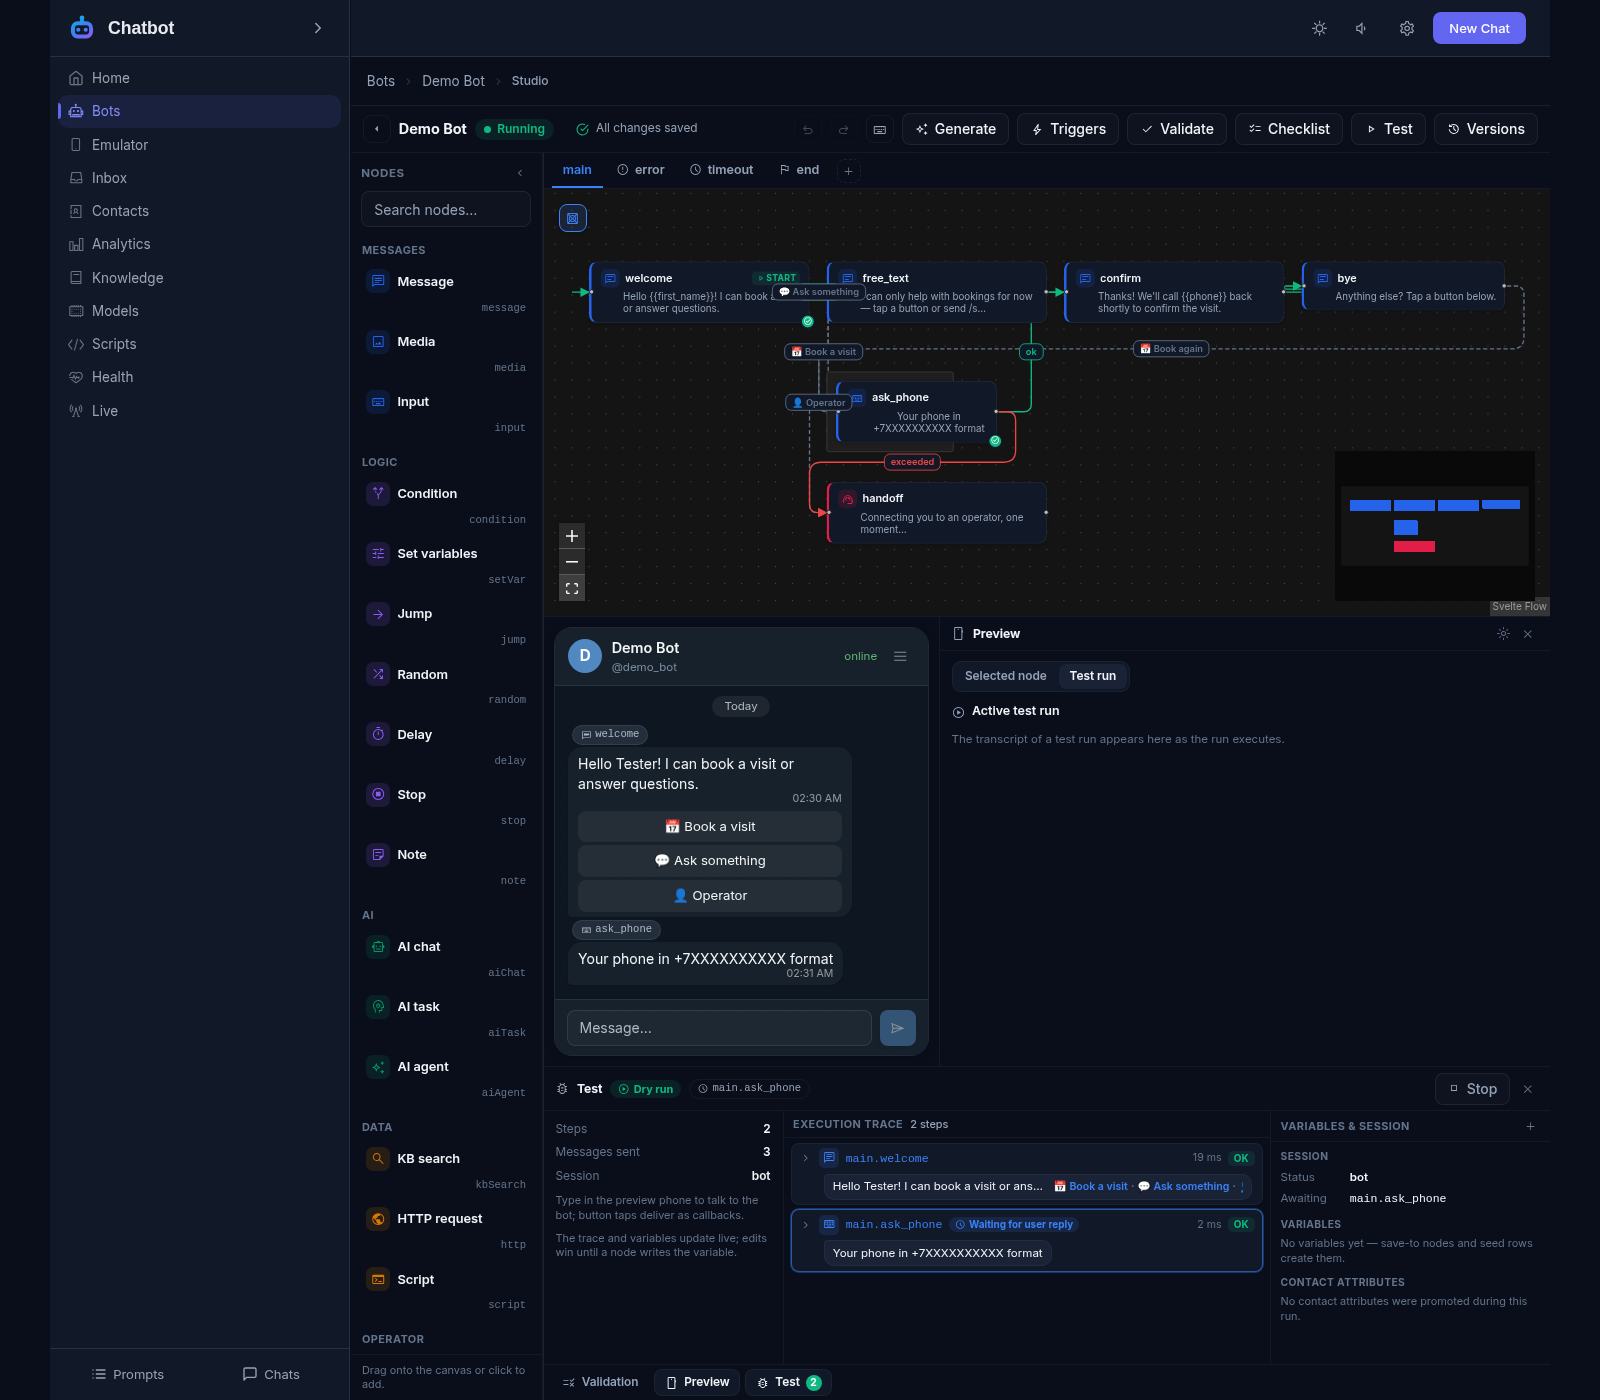Go back with arrow beside Demo Bot
Viewport: 1600px width, 1400px height.
click(376, 129)
